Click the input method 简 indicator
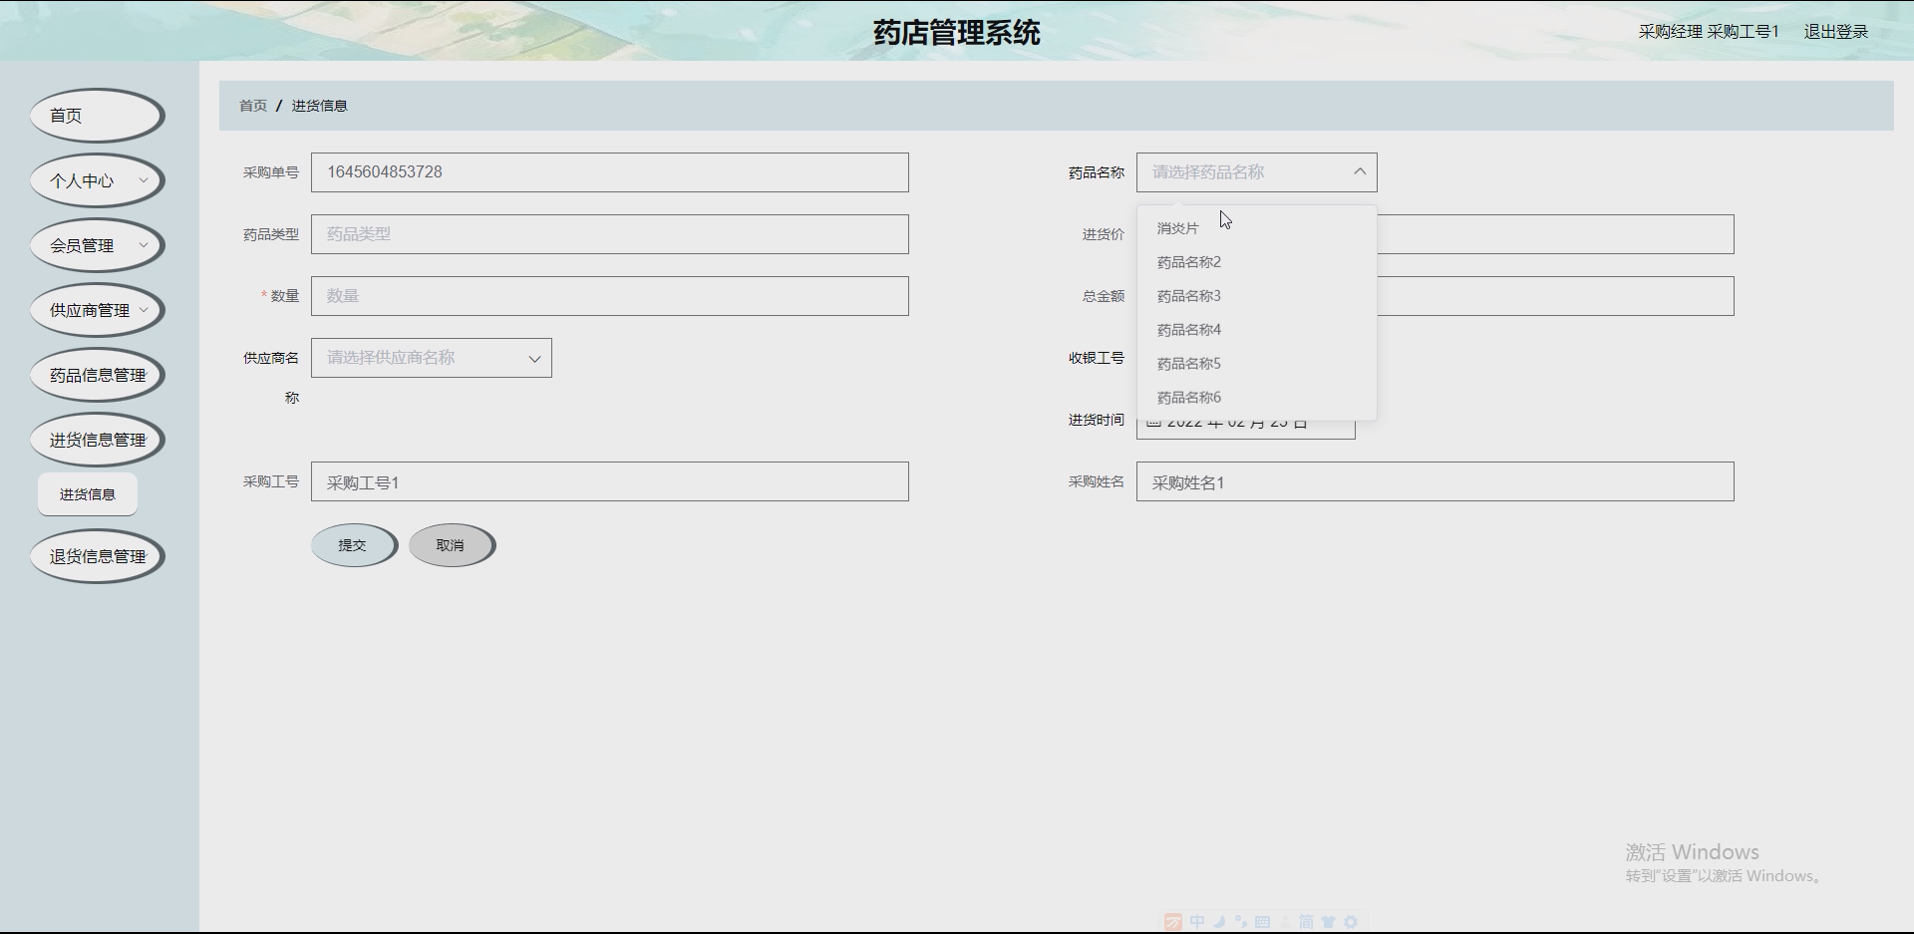 point(1306,922)
